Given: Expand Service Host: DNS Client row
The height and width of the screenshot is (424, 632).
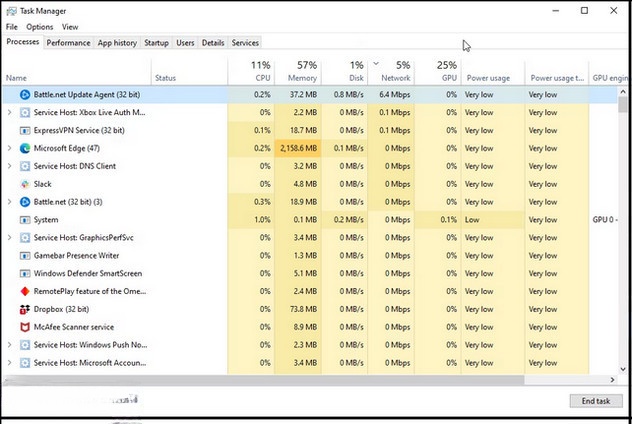Looking at the screenshot, I should [9, 166].
